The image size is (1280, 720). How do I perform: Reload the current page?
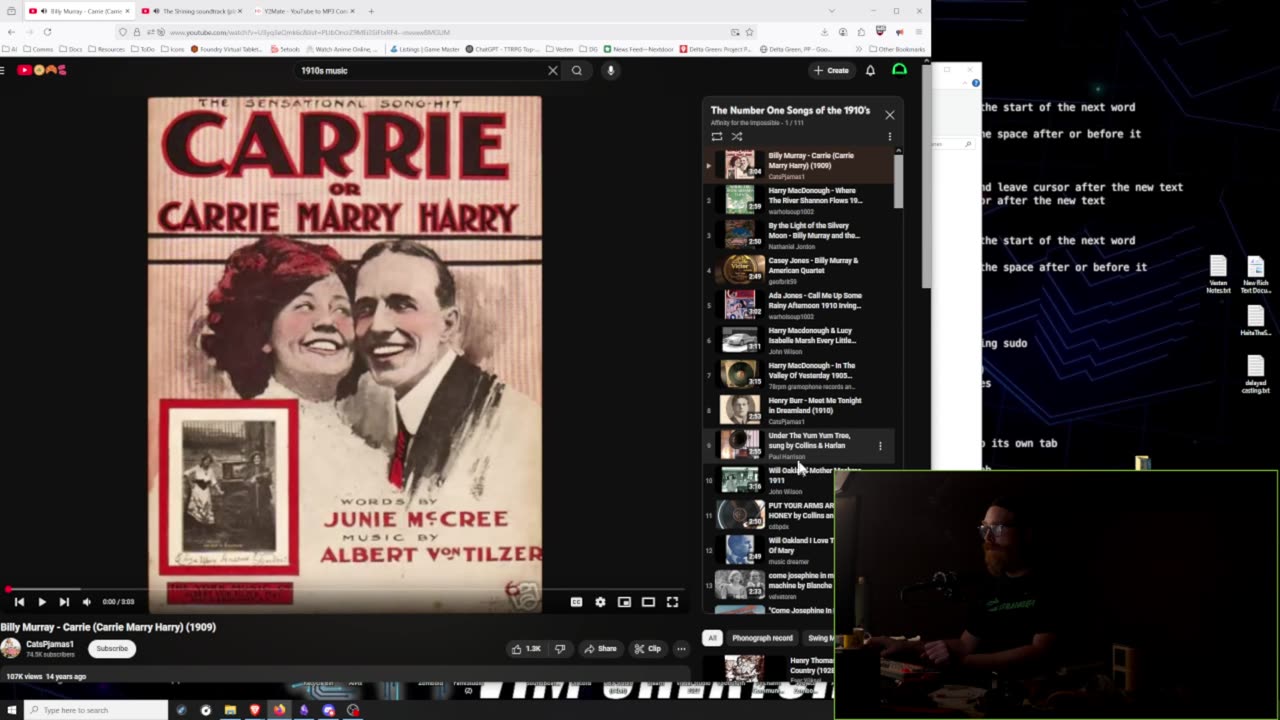coord(47,32)
